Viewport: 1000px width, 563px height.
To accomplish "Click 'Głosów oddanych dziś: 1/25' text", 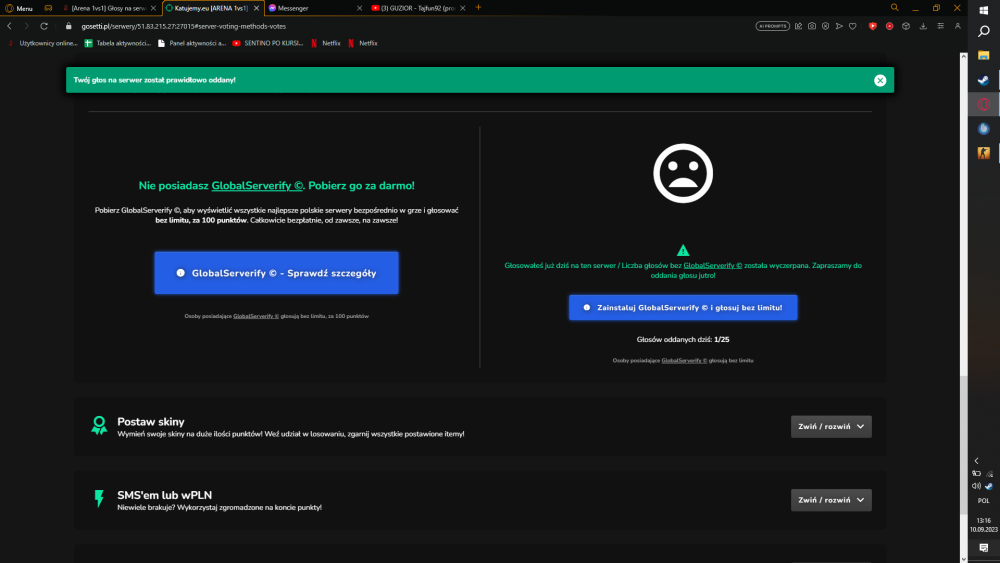I will [x=683, y=340].
